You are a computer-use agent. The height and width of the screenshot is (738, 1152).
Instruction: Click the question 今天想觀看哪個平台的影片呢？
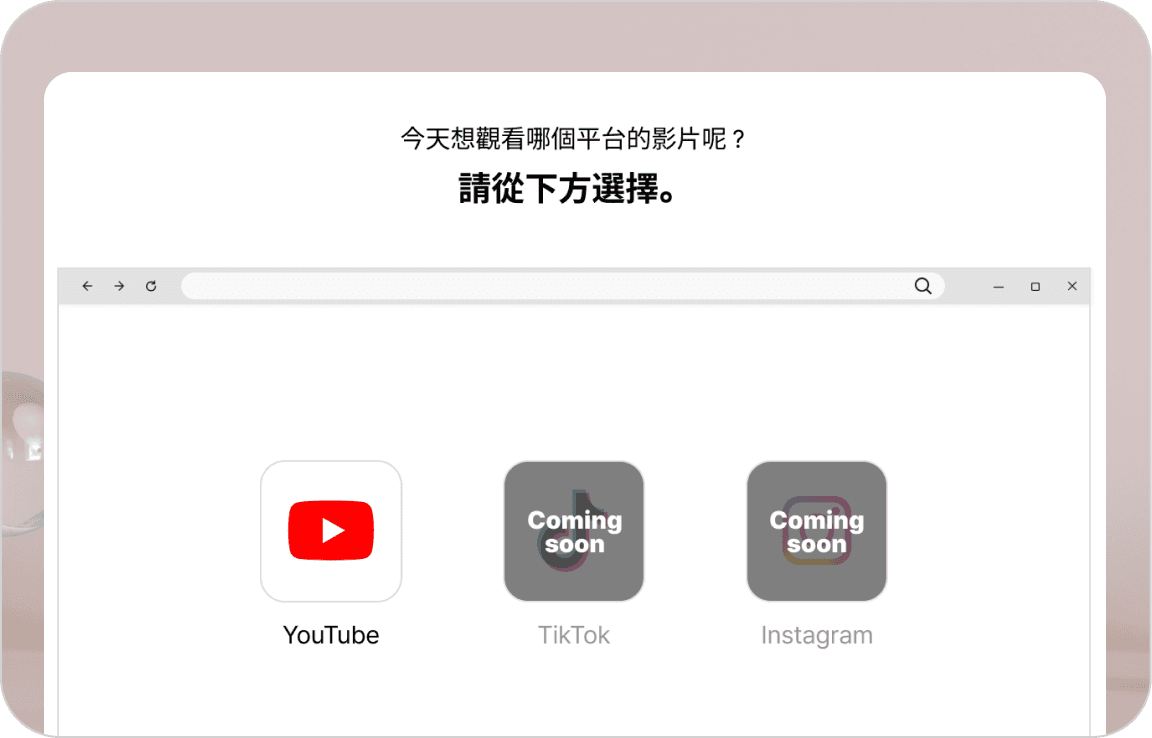click(x=574, y=138)
